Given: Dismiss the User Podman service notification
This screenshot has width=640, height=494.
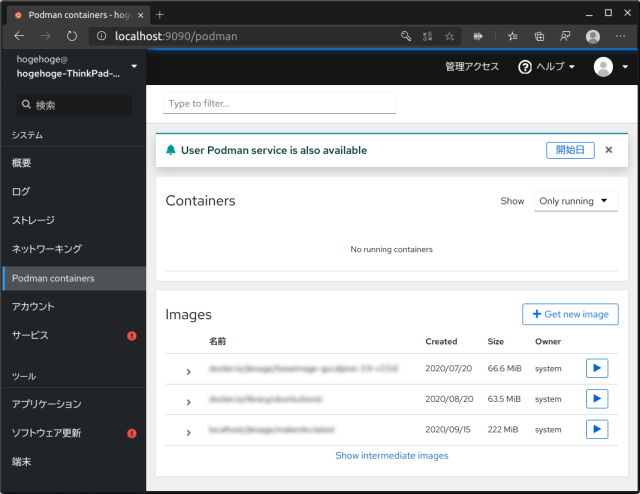Looking at the screenshot, I should 608,150.
